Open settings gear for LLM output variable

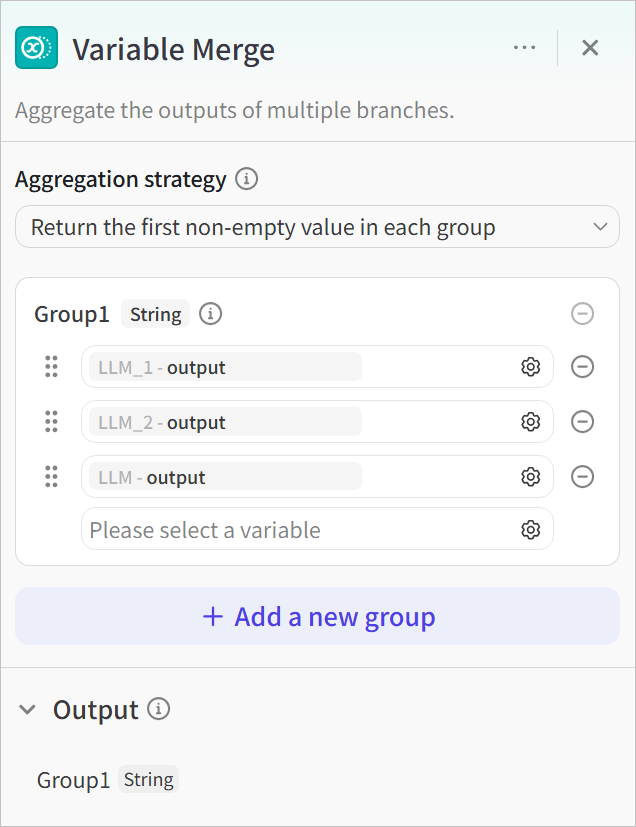click(531, 477)
